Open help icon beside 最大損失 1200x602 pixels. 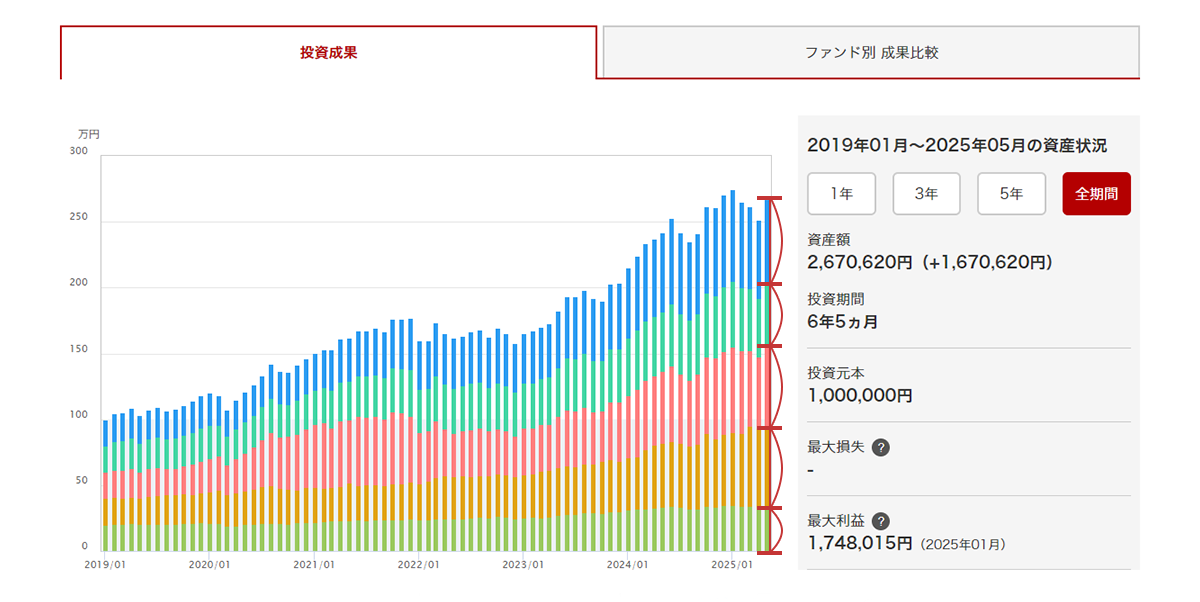click(x=880, y=447)
